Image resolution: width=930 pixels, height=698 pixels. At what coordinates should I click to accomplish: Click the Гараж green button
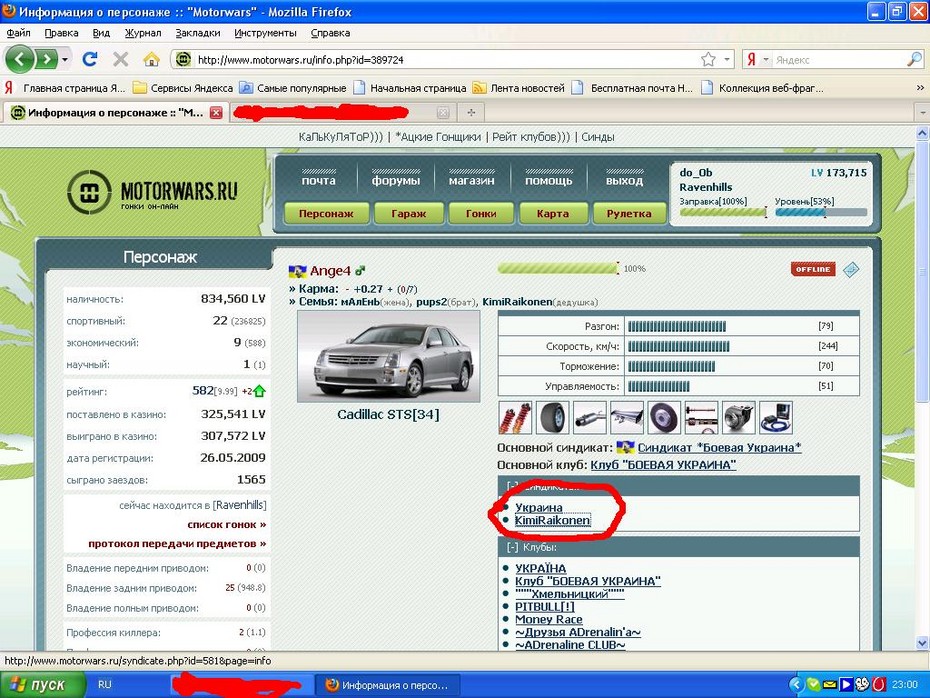click(409, 213)
